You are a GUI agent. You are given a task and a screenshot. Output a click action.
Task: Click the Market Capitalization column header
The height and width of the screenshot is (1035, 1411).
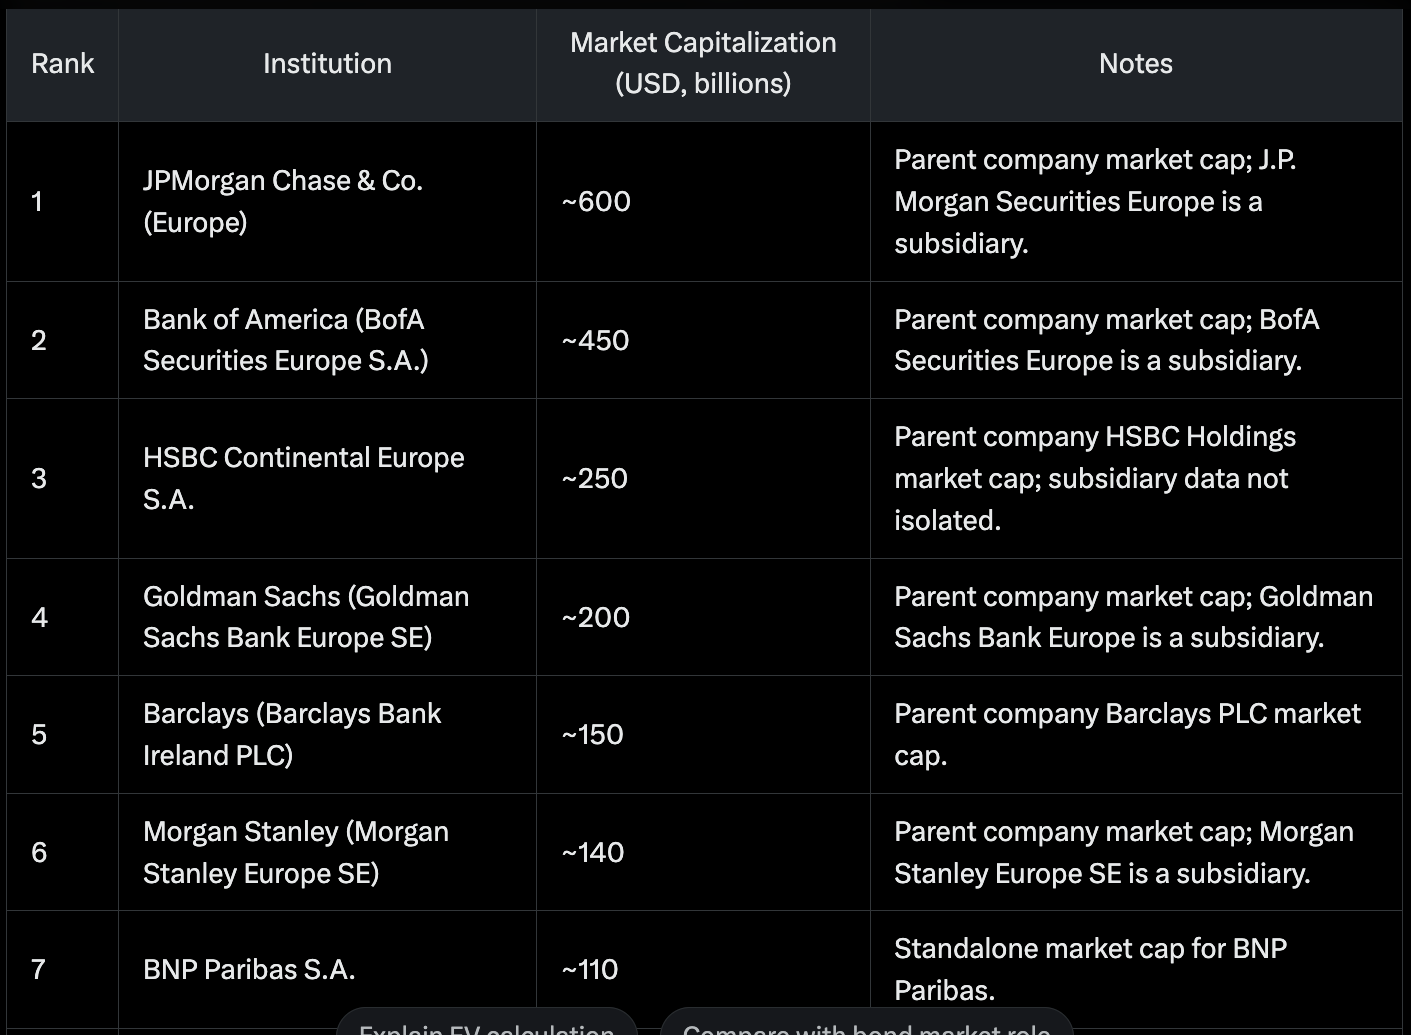pos(703,64)
